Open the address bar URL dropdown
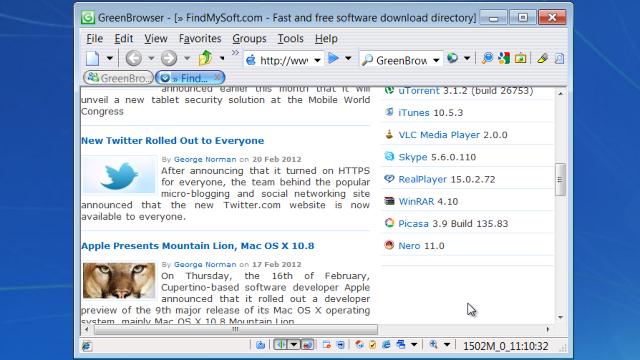 click(317, 60)
